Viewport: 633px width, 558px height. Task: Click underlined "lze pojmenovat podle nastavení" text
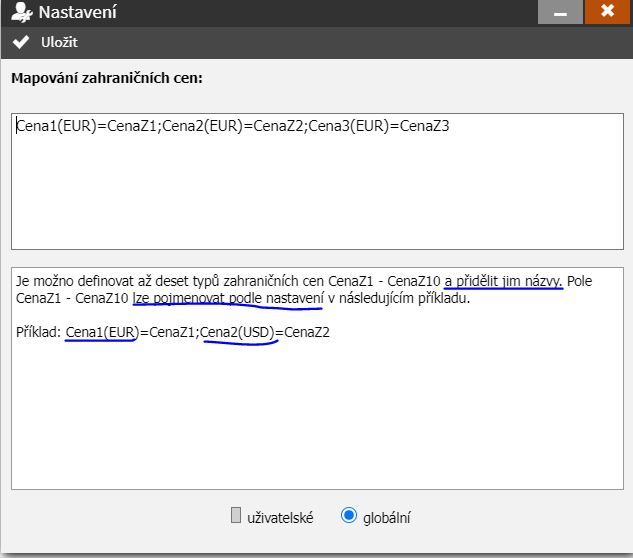click(227, 298)
